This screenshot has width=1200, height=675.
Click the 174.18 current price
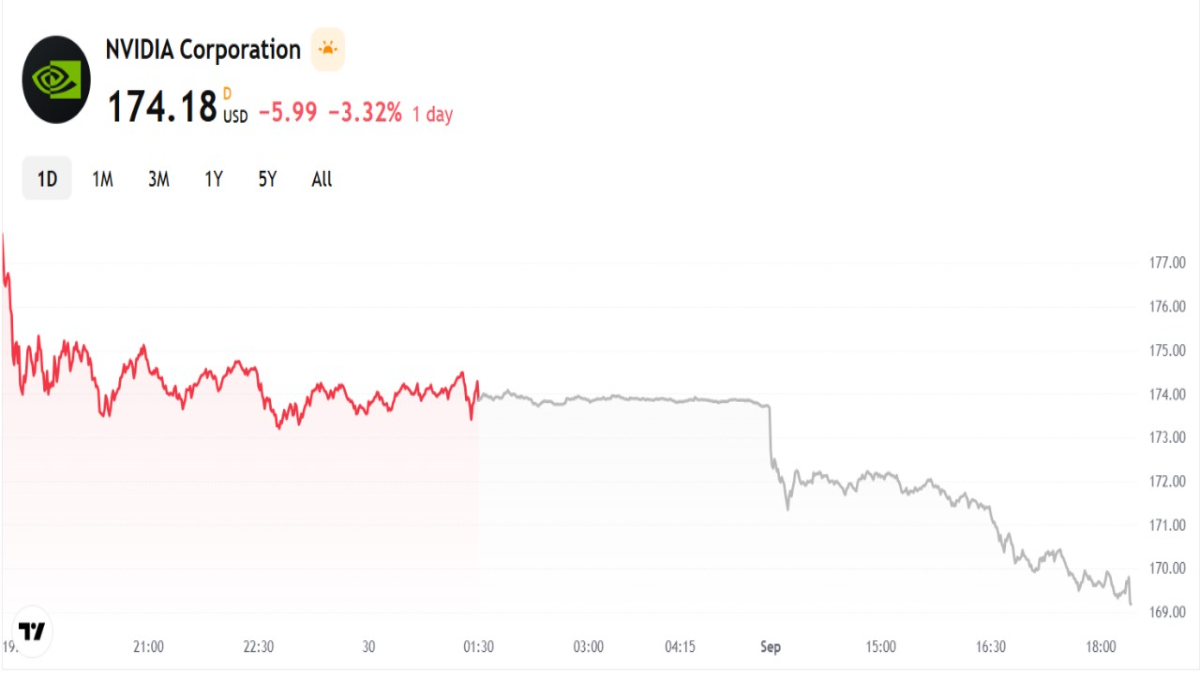click(162, 107)
